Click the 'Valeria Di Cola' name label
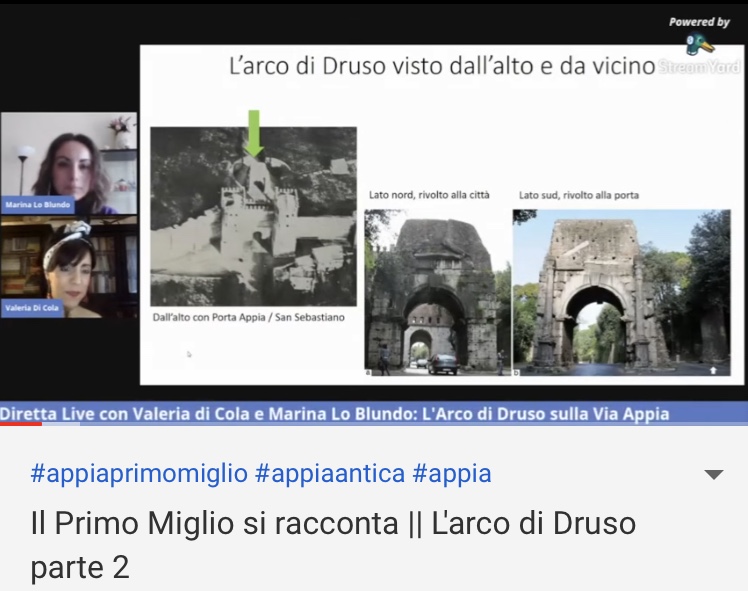Viewport: 748px width, 591px height. pos(32,308)
